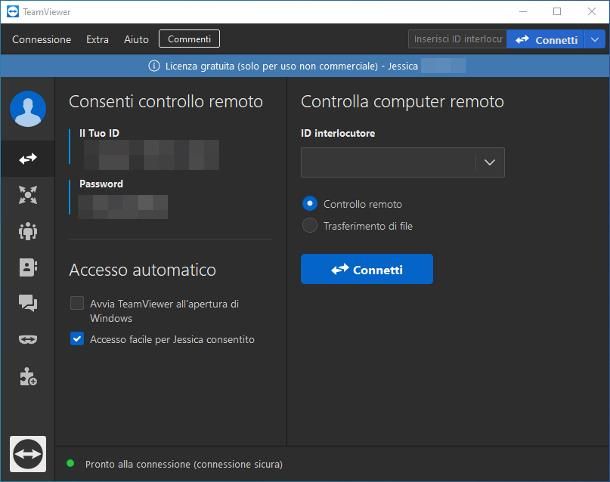This screenshot has width=610, height=482.
Task: Click the top-right Connetti button
Action: pos(545,39)
